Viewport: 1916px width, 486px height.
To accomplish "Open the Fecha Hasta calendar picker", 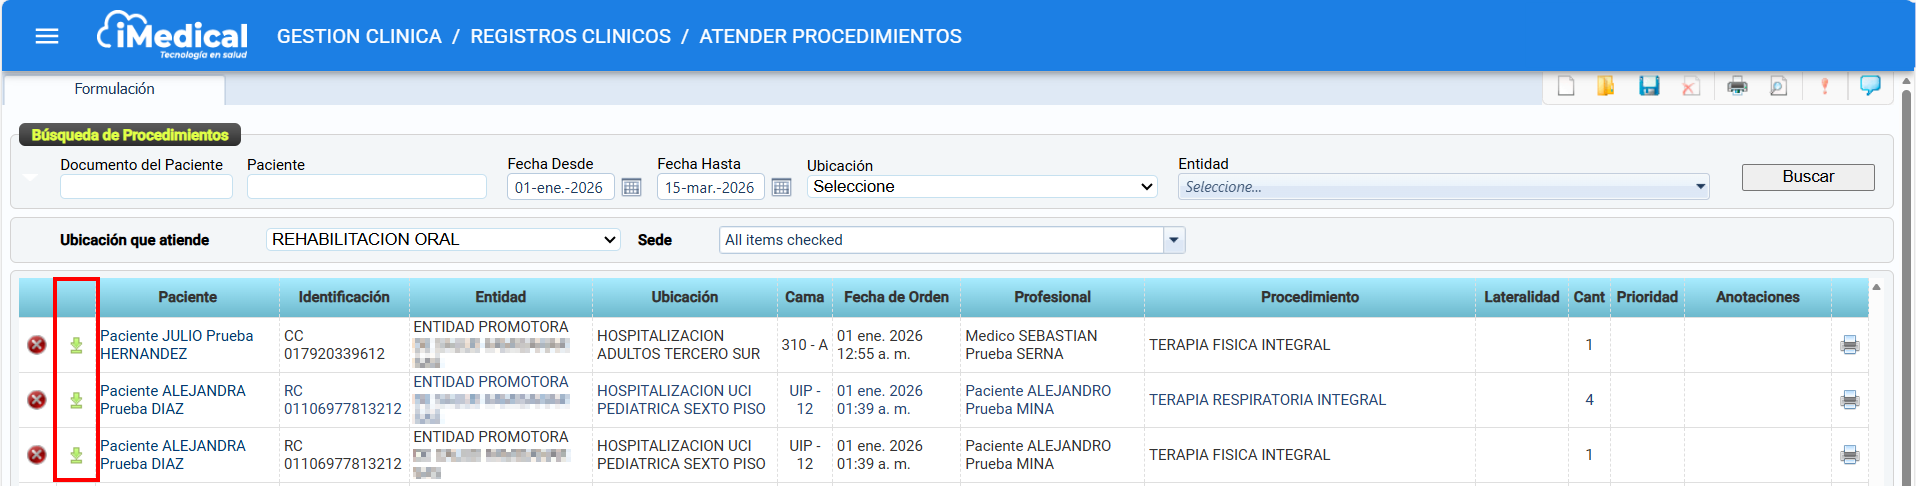I will pyautogui.click(x=781, y=187).
